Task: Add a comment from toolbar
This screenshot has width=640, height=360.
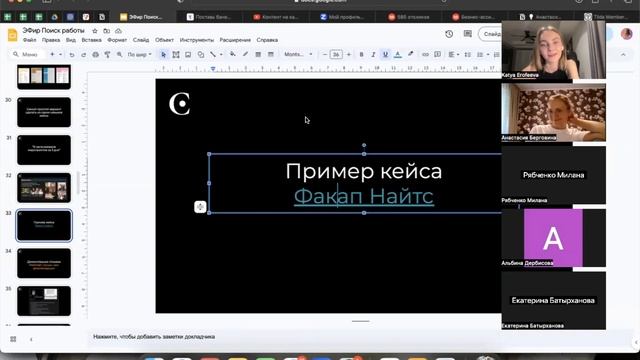Action: tap(438, 54)
